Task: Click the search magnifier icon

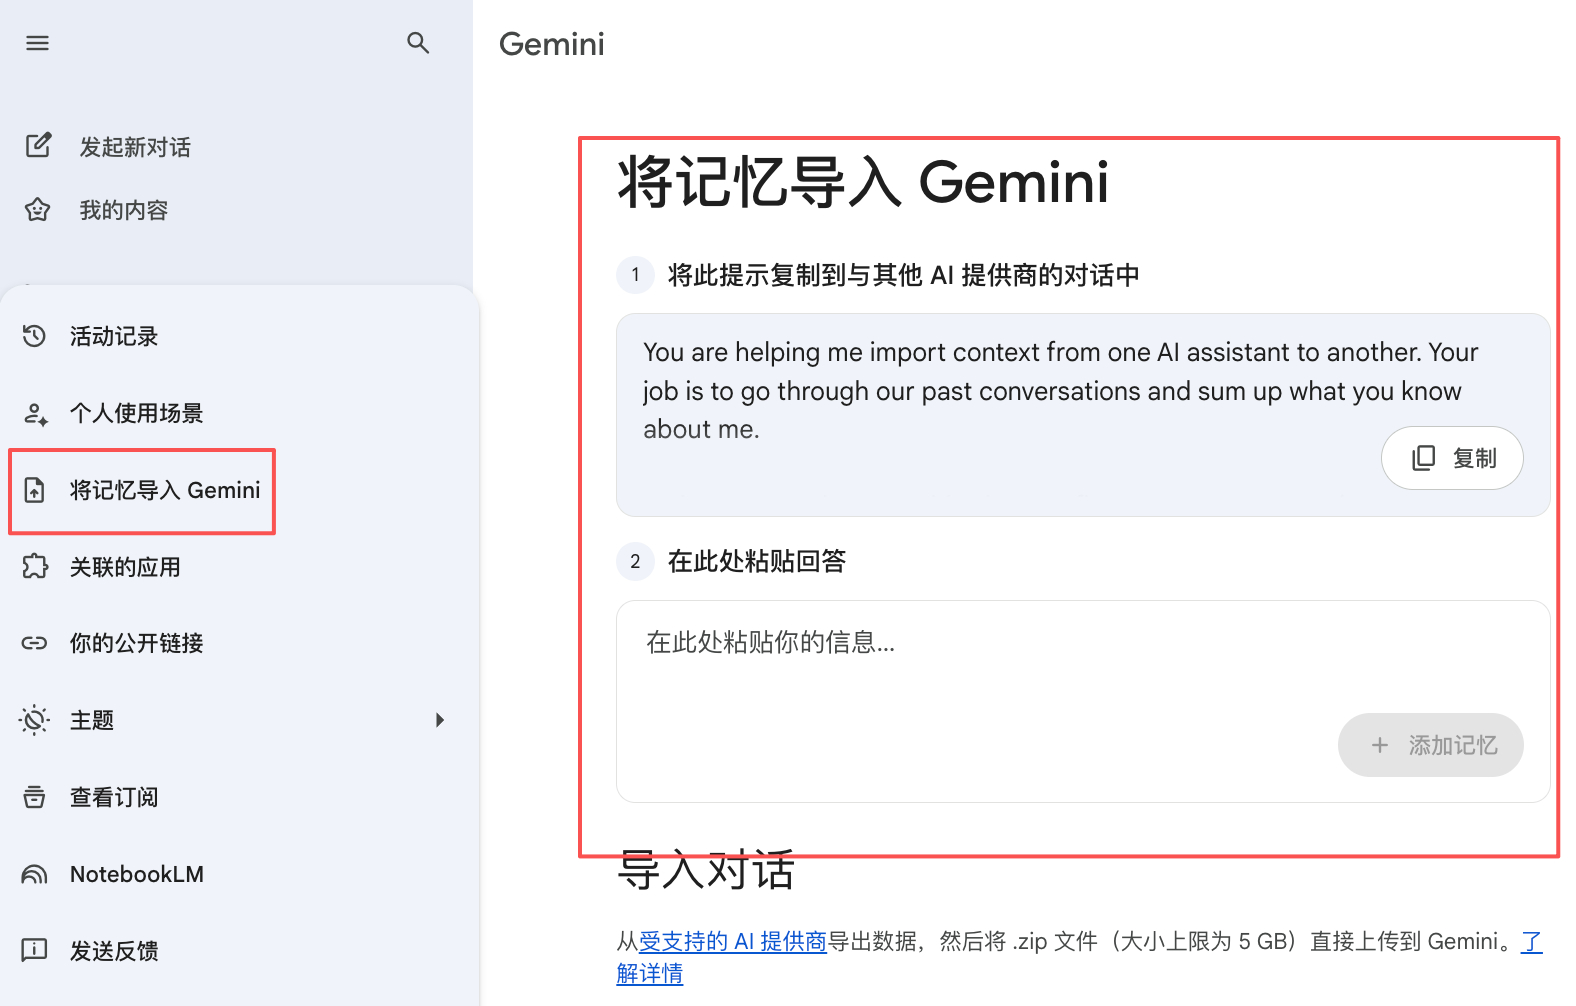Action: pos(418,43)
